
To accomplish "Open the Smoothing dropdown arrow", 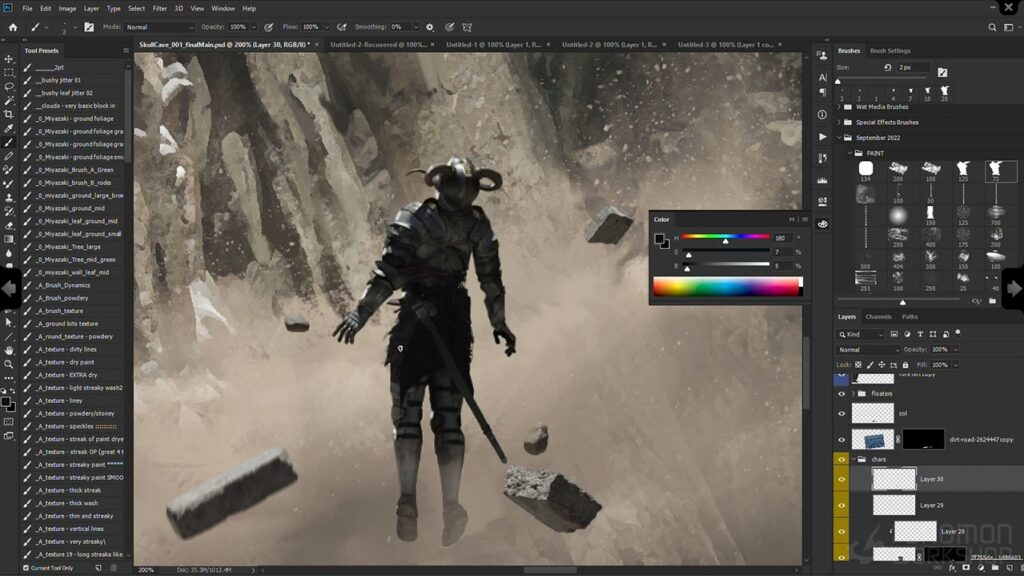I will coord(415,27).
